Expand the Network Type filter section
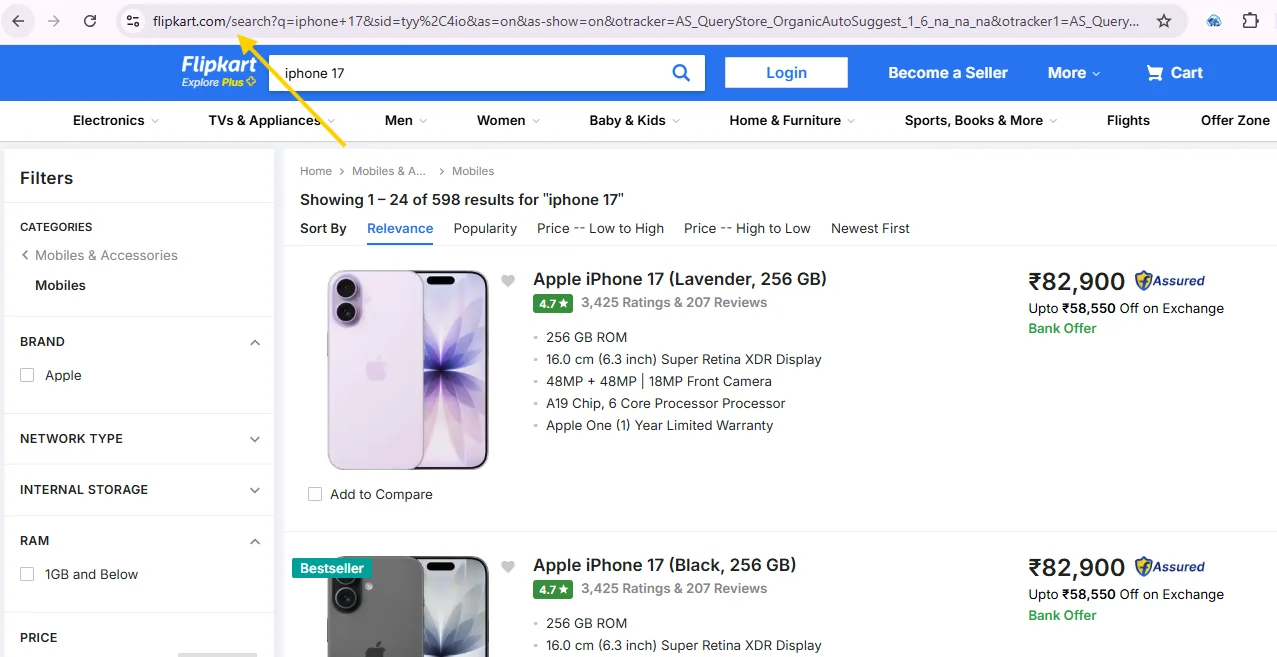Viewport: 1277px width, 657px height. click(253, 439)
